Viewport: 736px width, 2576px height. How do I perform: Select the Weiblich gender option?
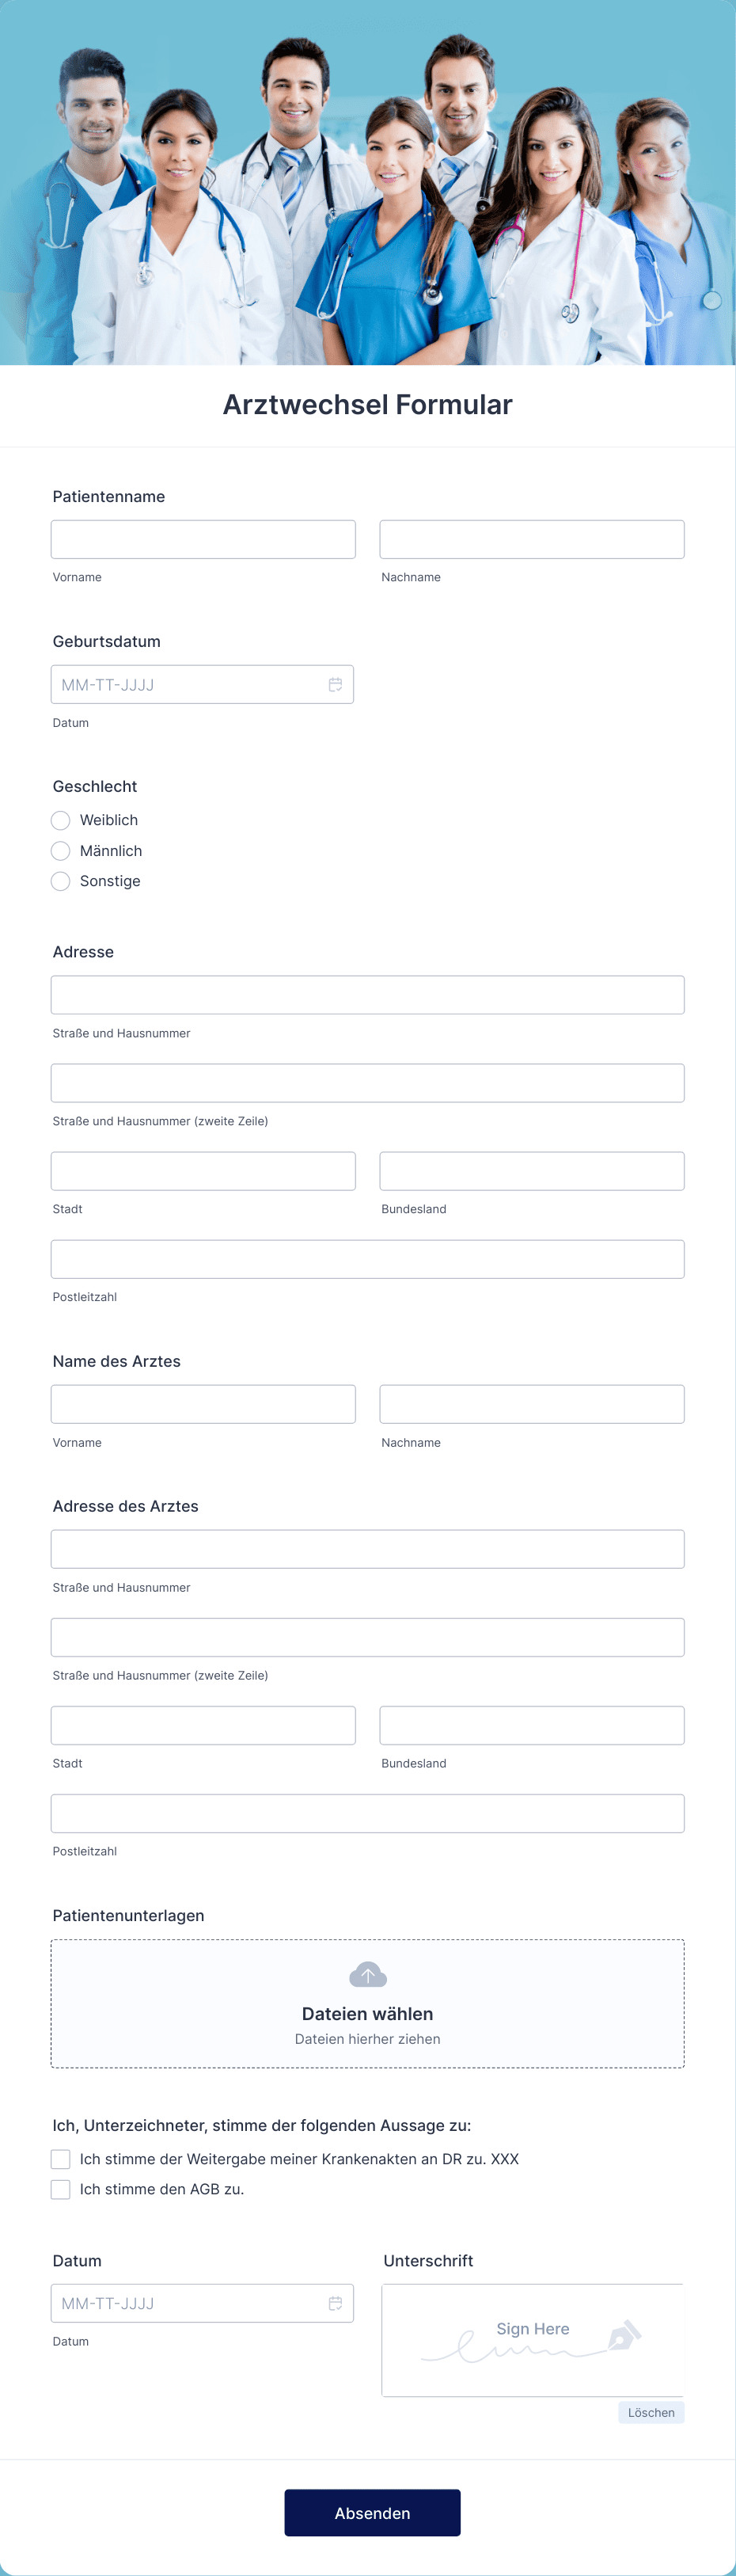[x=60, y=820]
